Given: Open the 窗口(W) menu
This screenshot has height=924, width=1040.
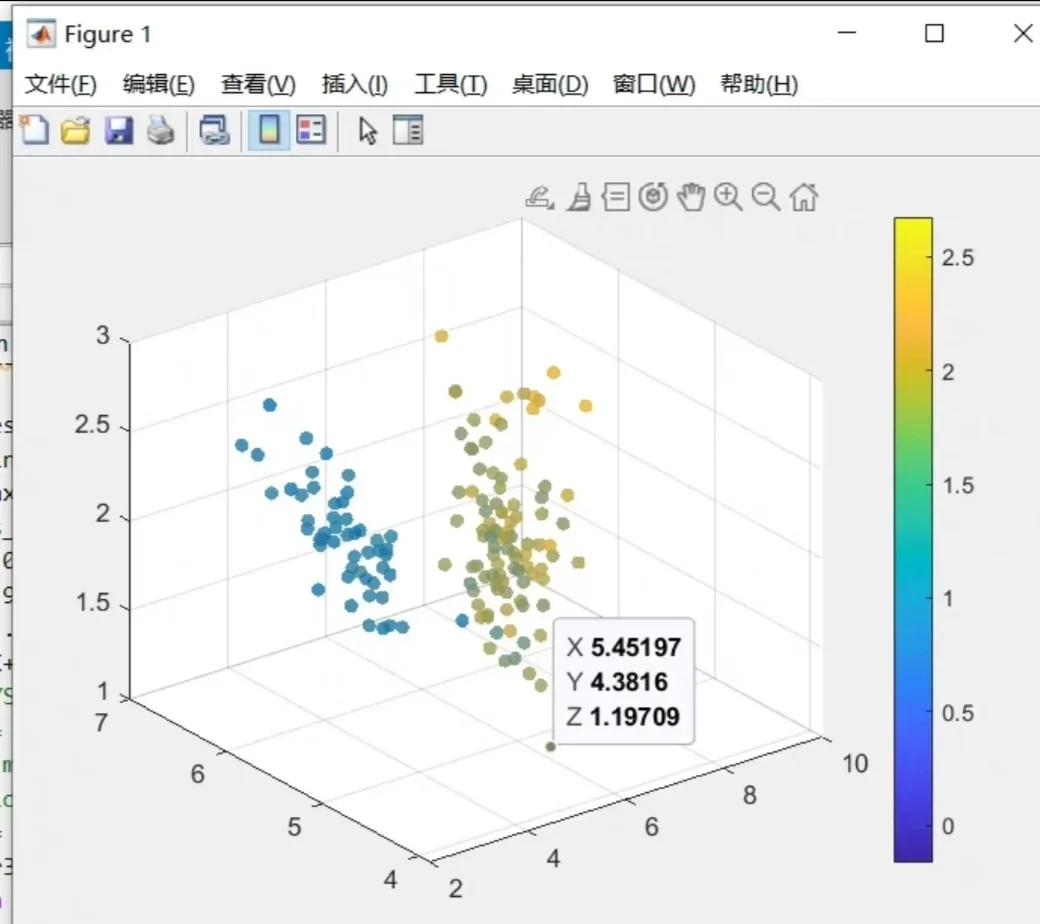Looking at the screenshot, I should click(x=654, y=84).
